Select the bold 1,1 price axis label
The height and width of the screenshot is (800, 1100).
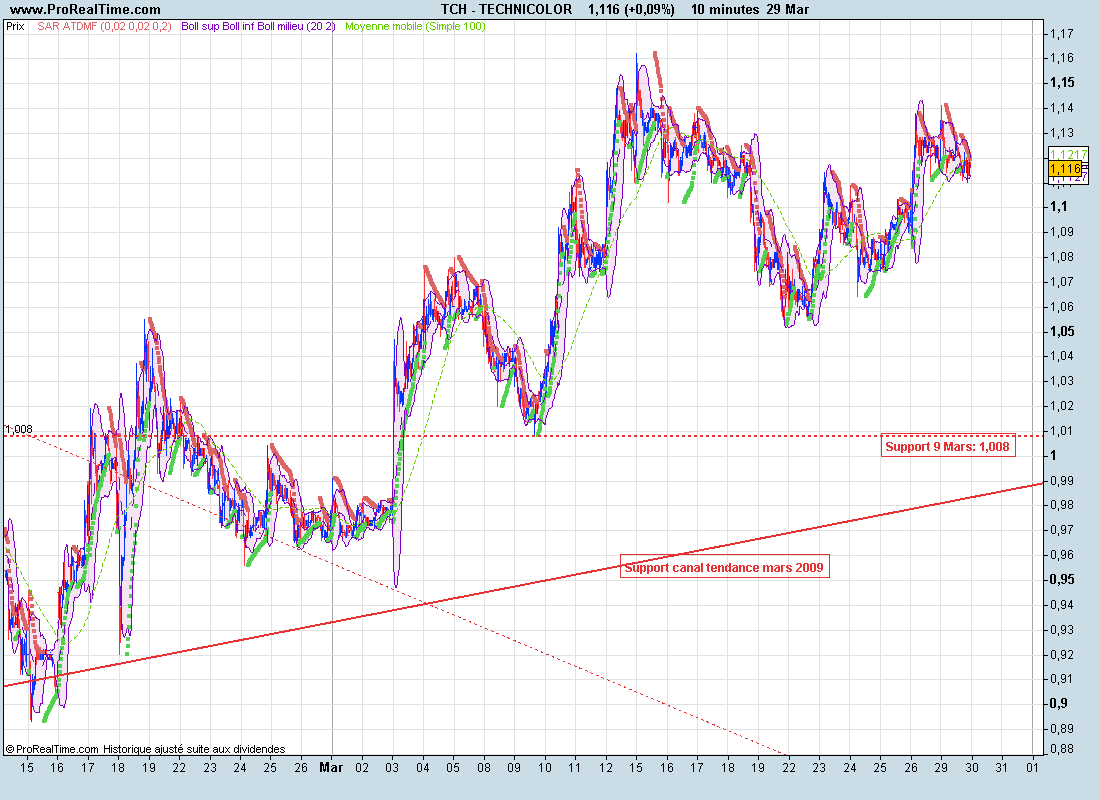pyautogui.click(x=1059, y=207)
